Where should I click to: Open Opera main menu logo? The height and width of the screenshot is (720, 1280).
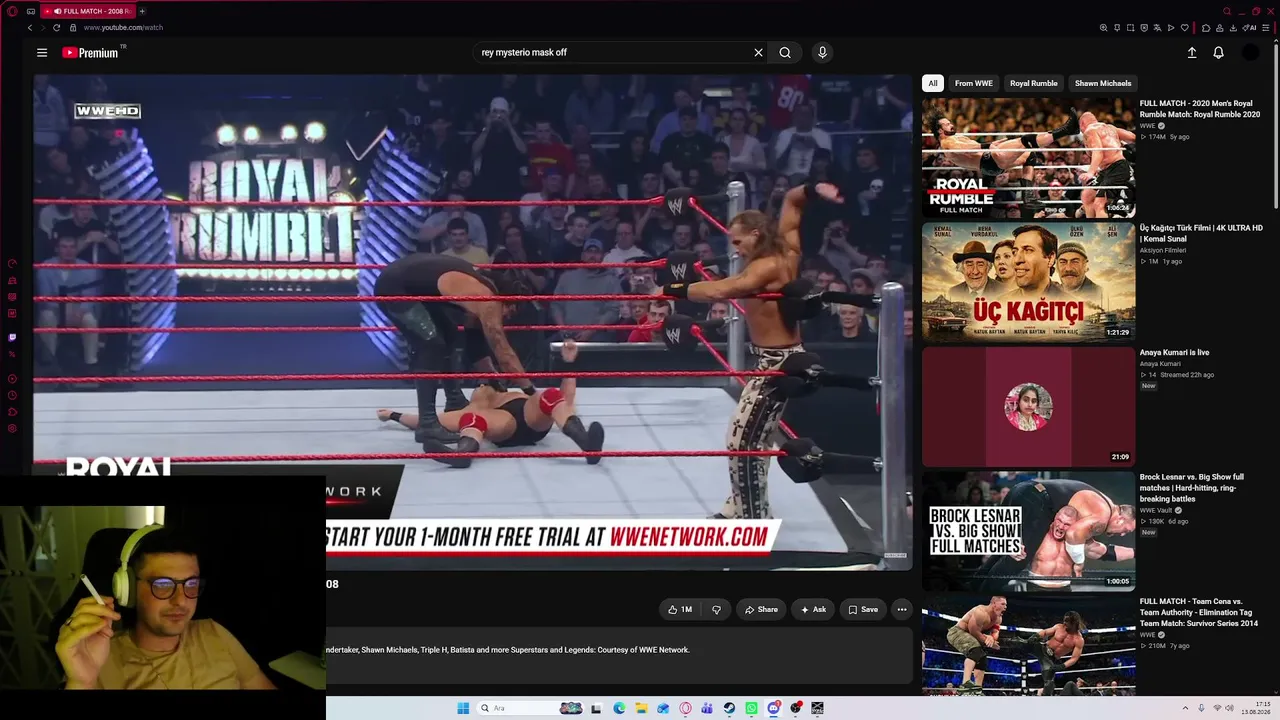12,11
